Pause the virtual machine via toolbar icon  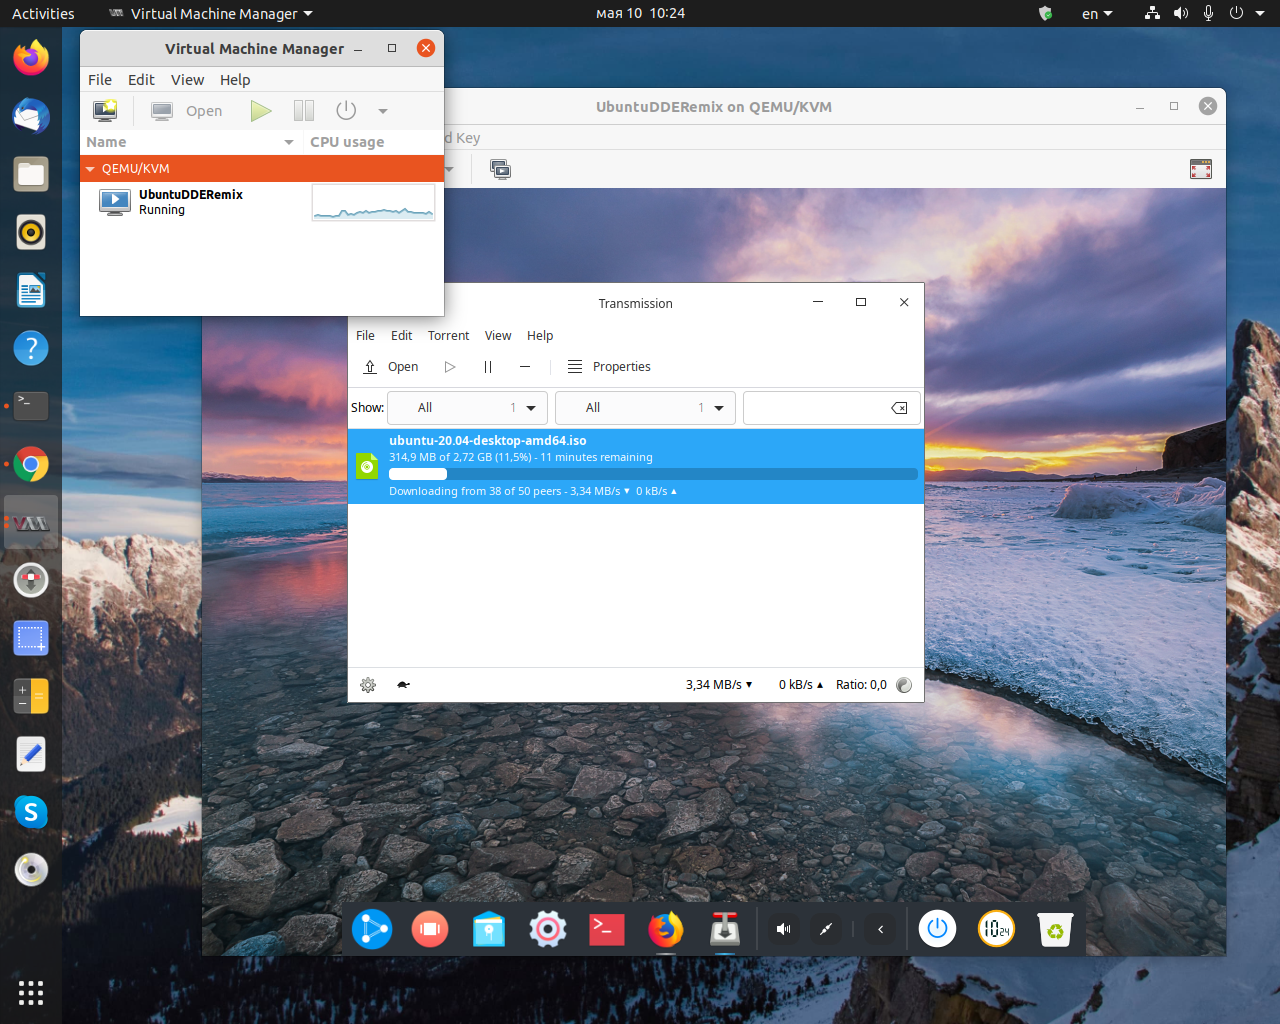[303, 110]
